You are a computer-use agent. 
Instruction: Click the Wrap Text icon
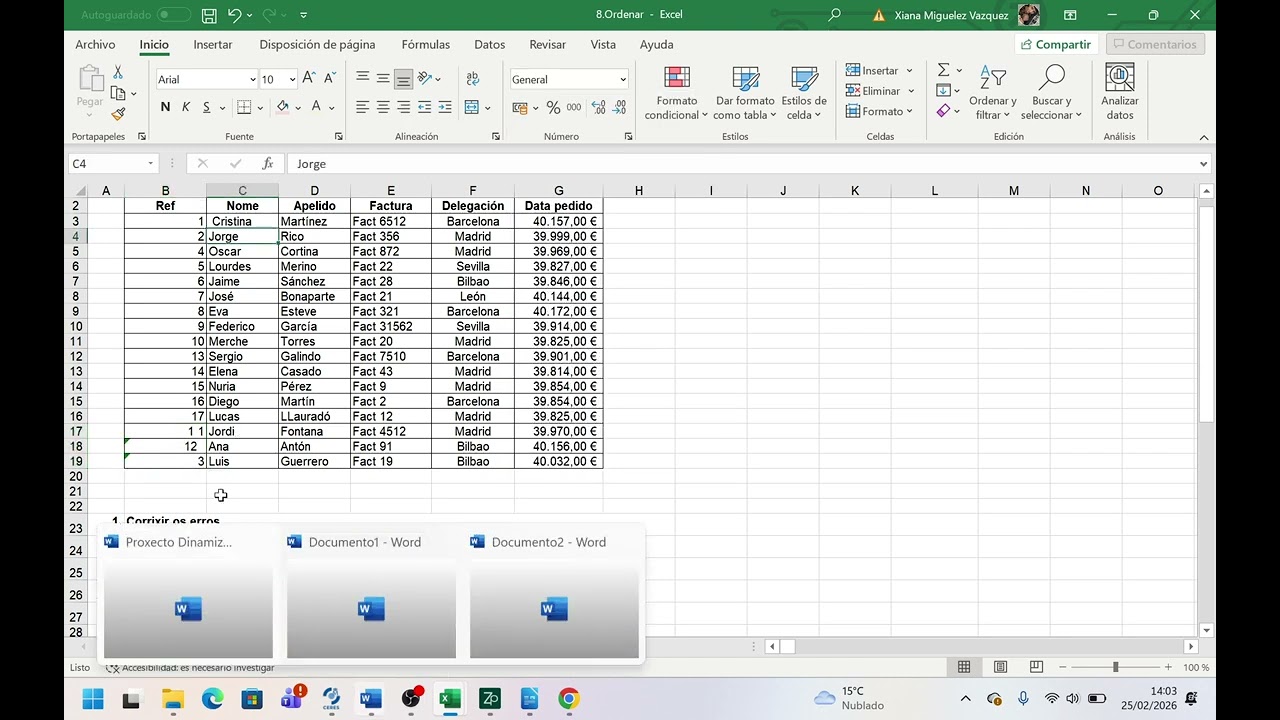473,78
